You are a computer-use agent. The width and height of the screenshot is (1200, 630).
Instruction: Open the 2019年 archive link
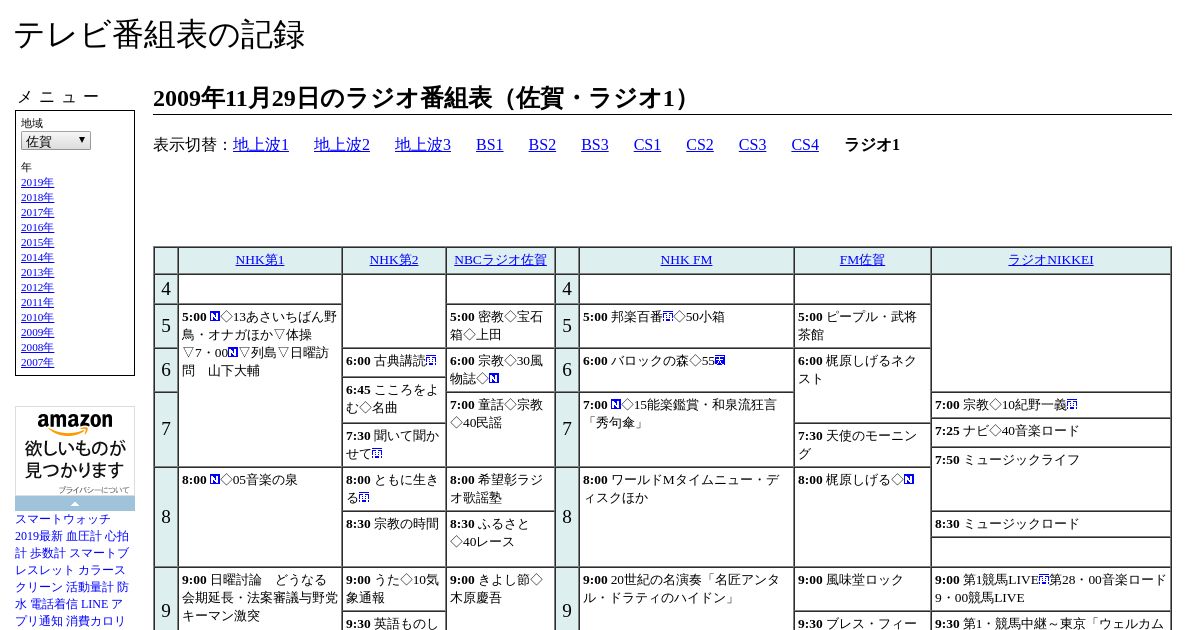37,182
